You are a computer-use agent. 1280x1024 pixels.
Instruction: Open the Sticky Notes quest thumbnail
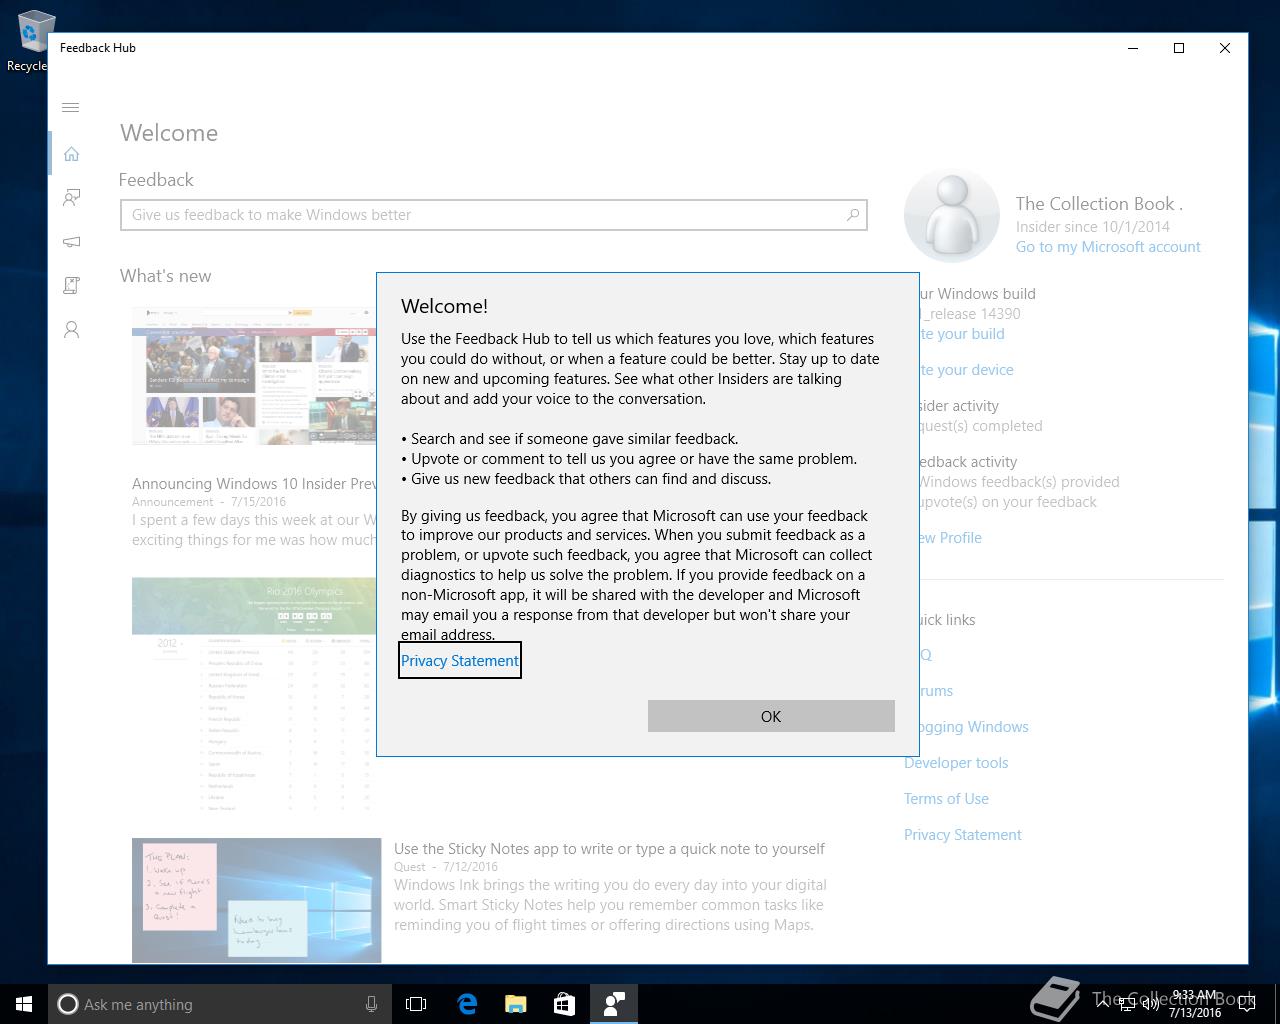point(256,900)
